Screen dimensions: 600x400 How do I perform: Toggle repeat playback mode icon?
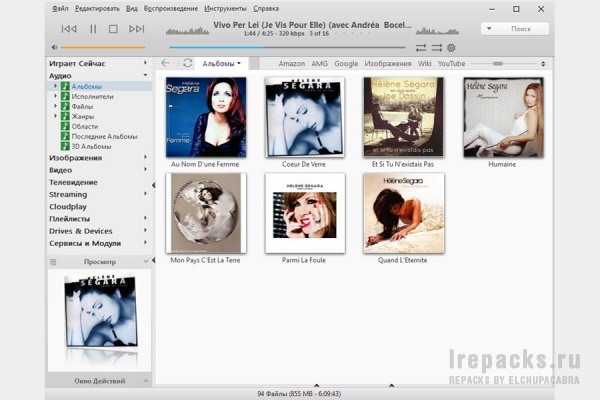pyautogui.click(x=421, y=48)
